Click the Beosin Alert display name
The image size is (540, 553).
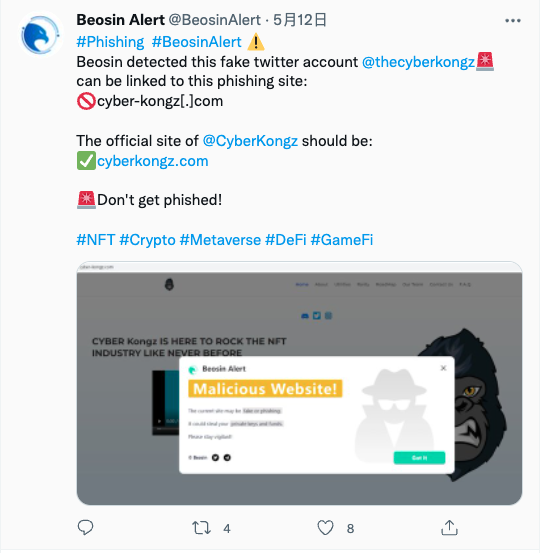click(121, 20)
